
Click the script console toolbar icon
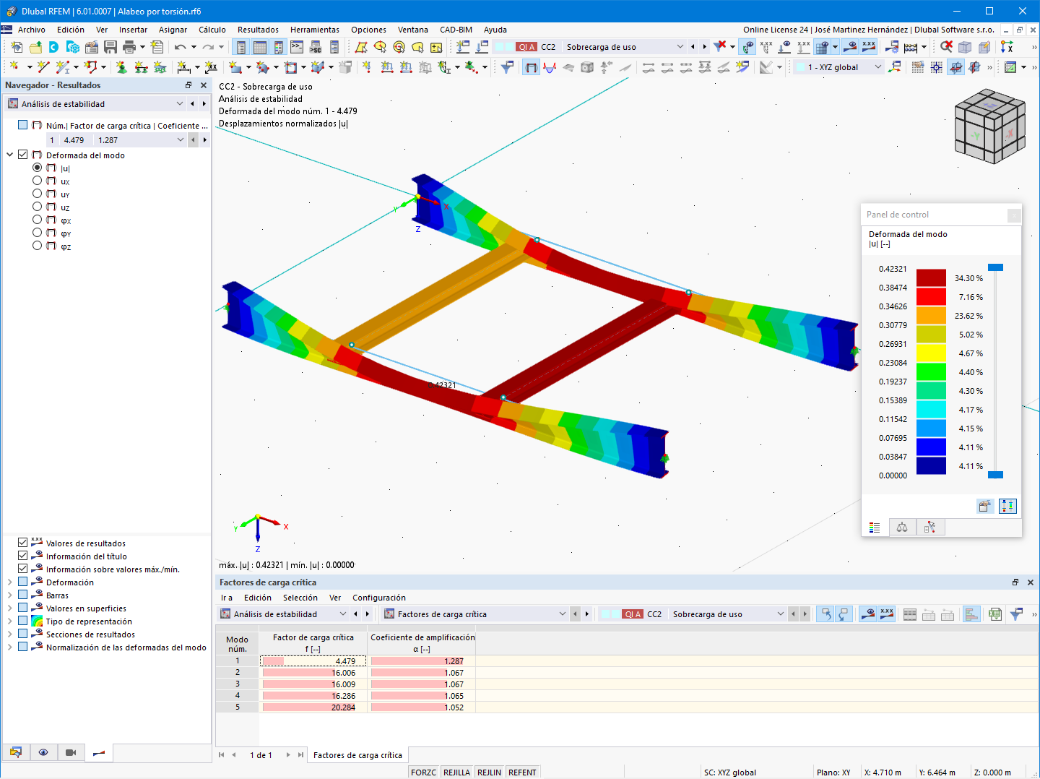296,47
